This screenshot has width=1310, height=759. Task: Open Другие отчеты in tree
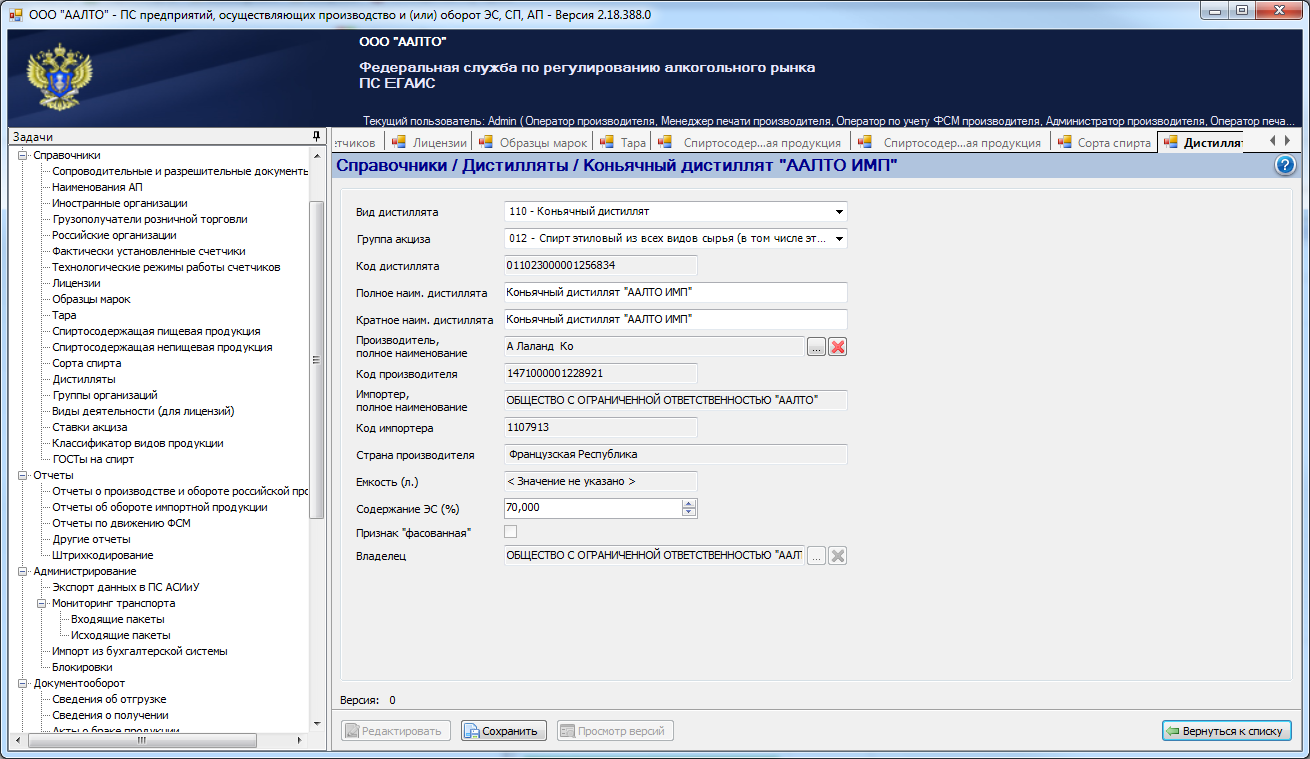pyautogui.click(x=91, y=539)
